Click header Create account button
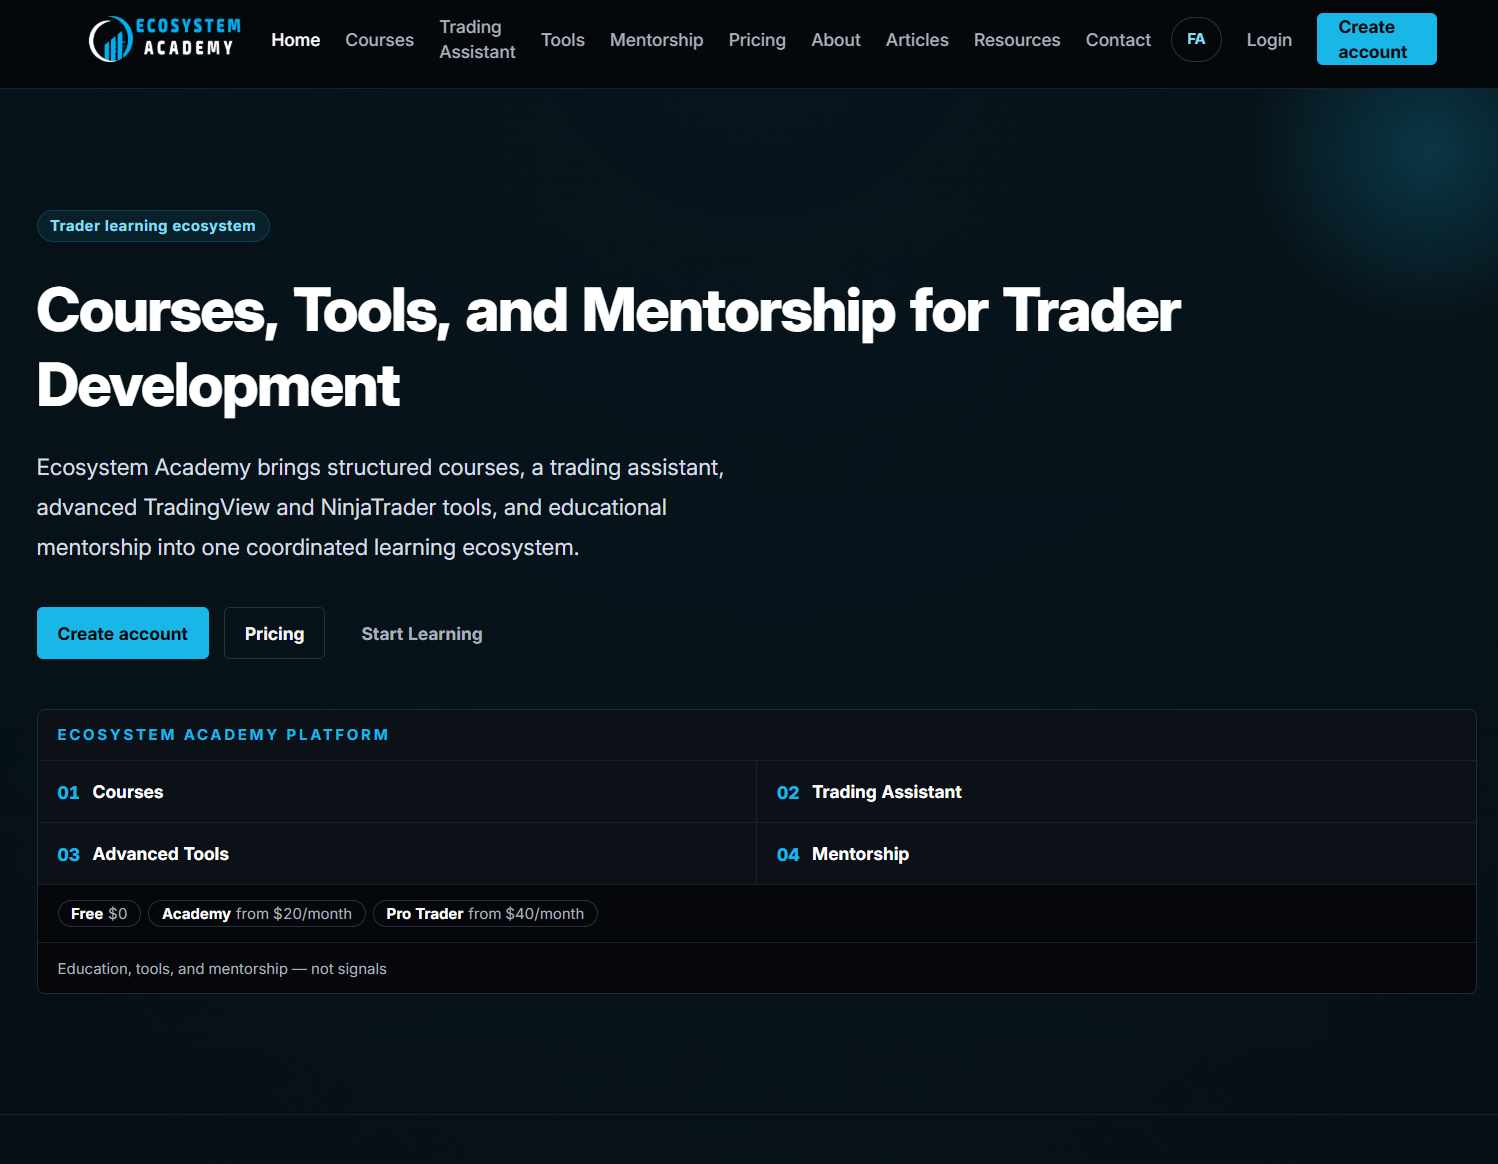Screen dimensions: 1498x1164 (1376, 39)
